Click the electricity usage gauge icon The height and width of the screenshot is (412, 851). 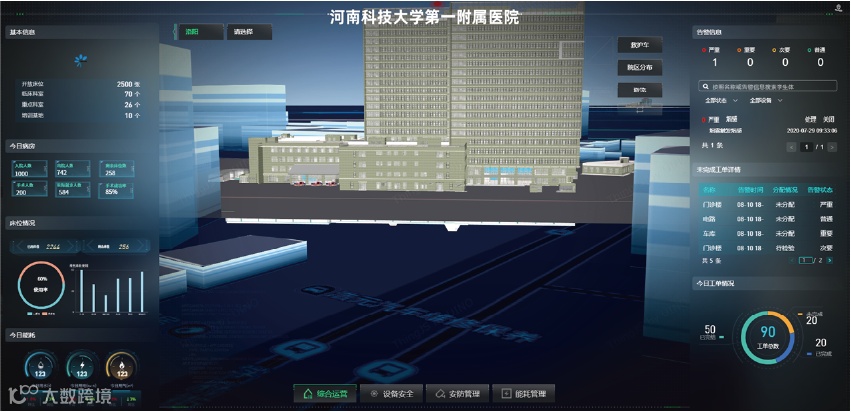point(82,366)
